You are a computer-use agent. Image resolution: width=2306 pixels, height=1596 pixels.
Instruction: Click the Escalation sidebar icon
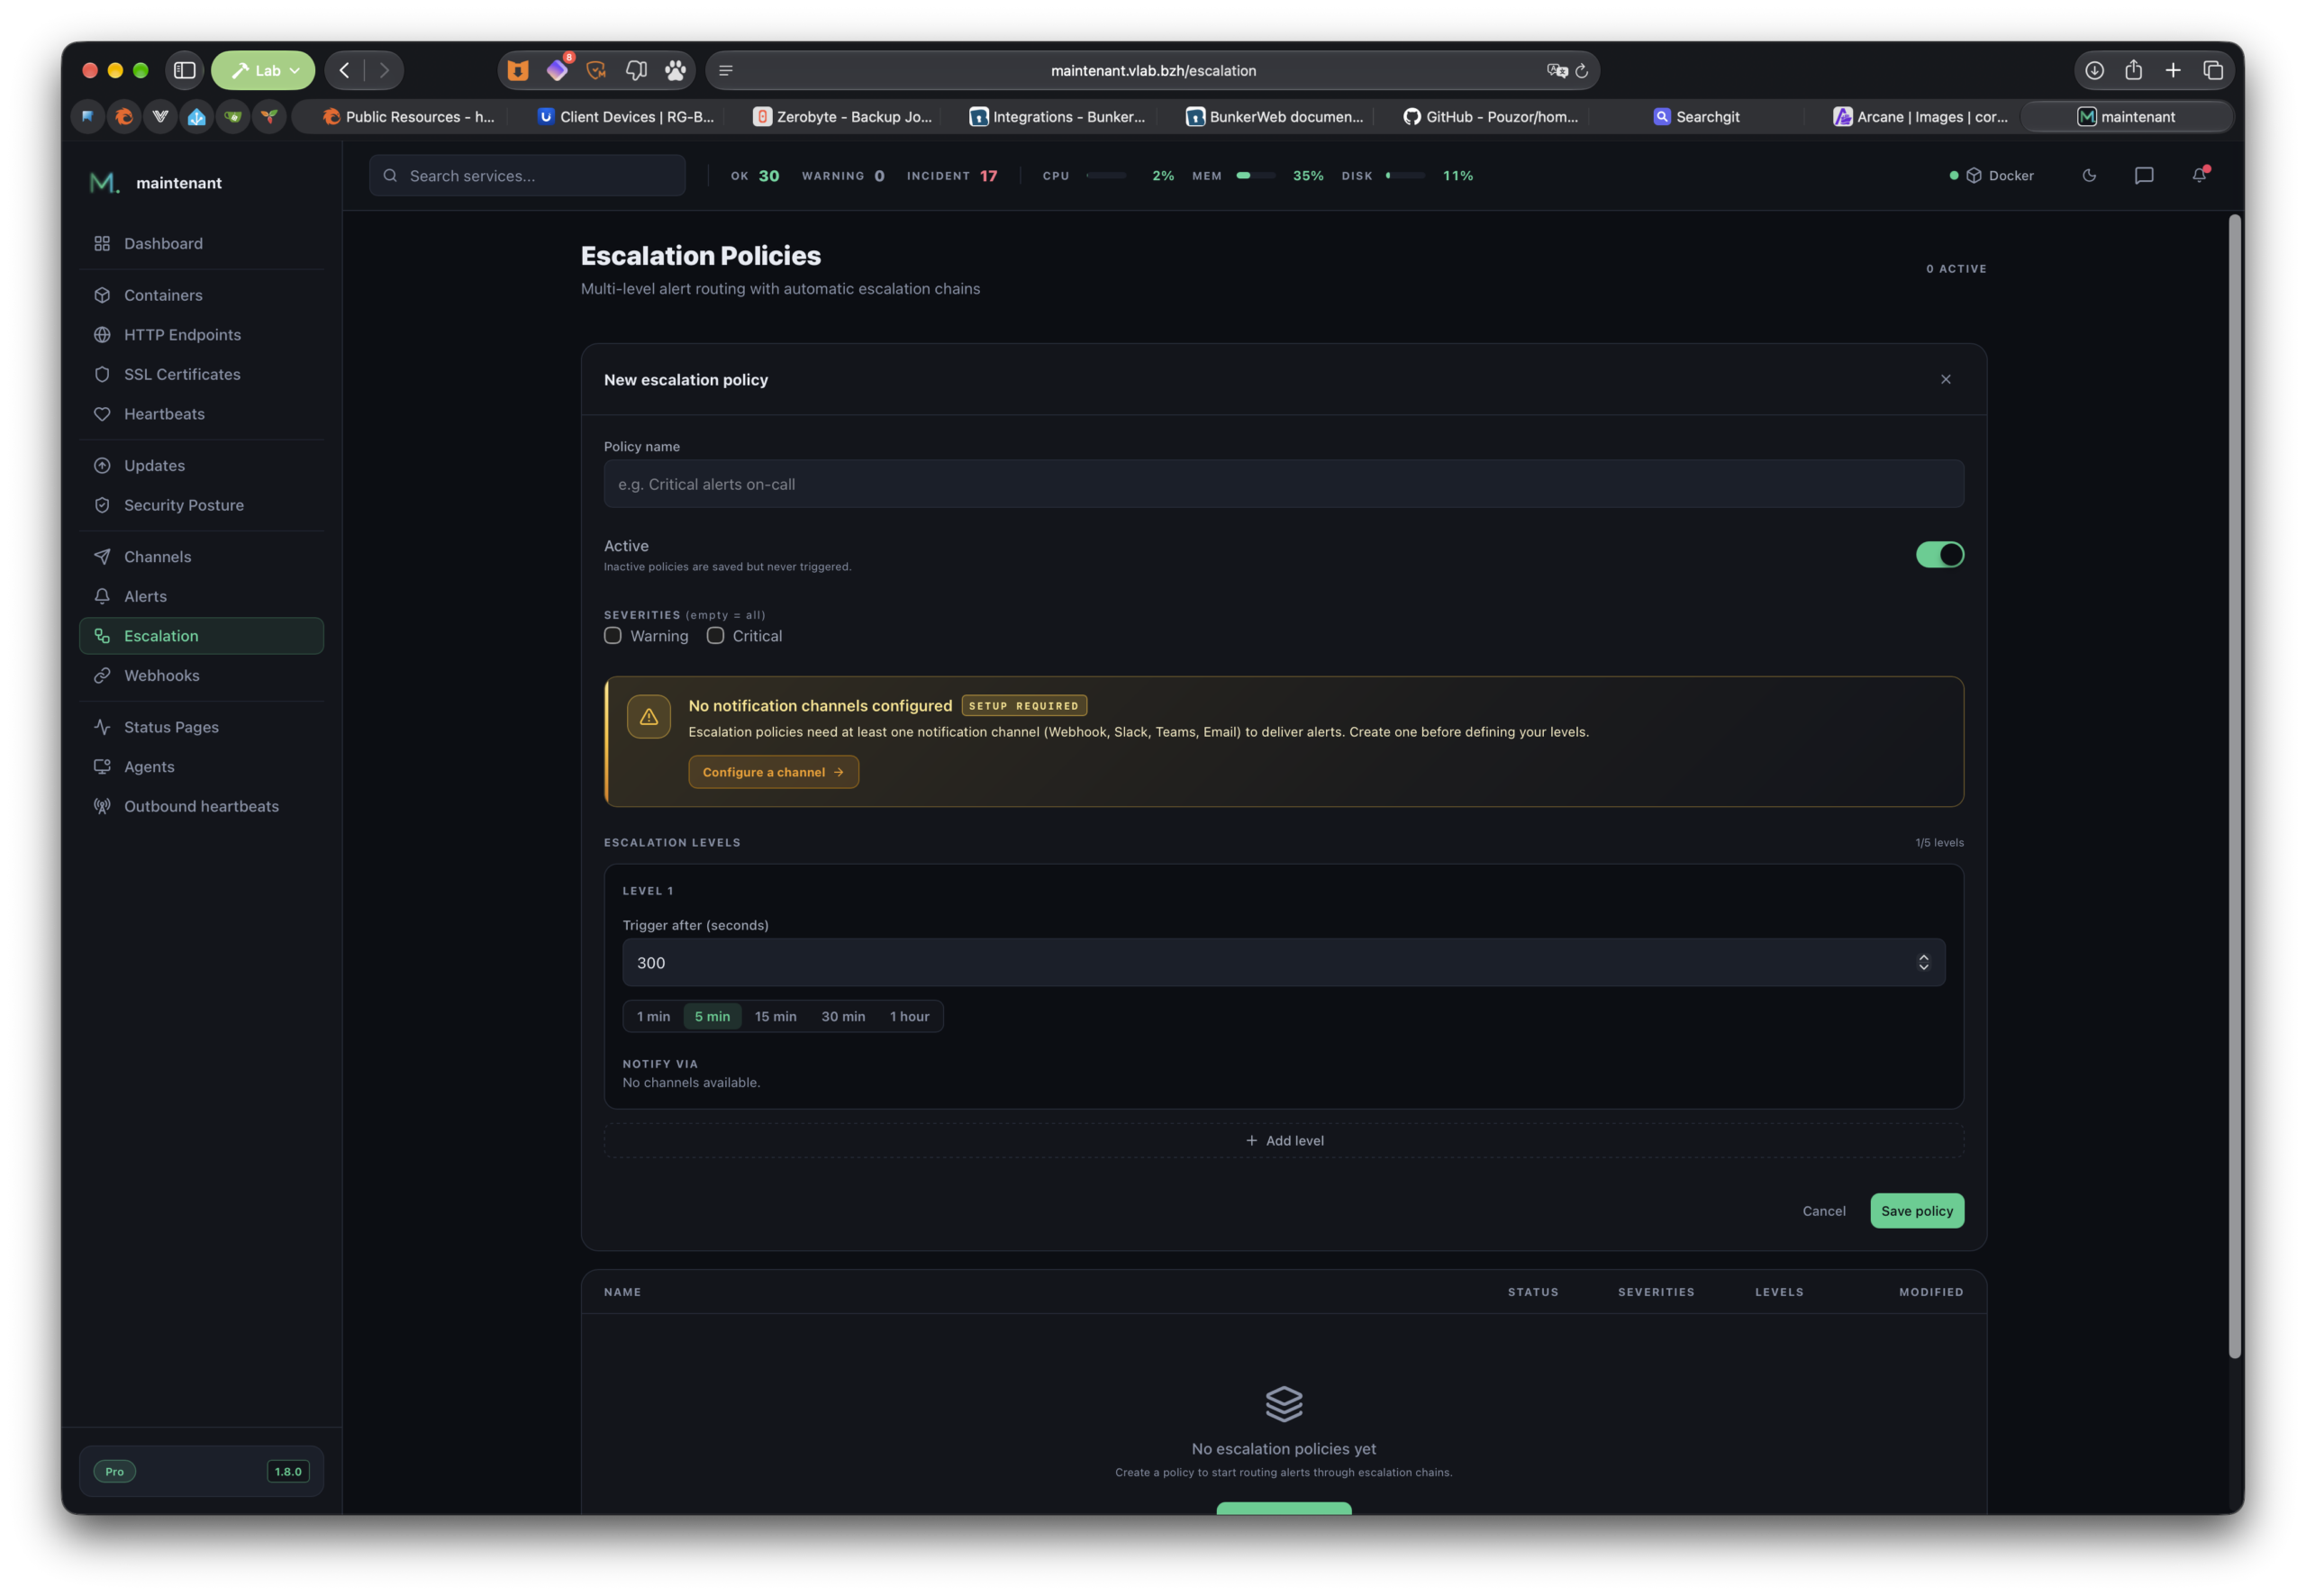[x=102, y=636]
